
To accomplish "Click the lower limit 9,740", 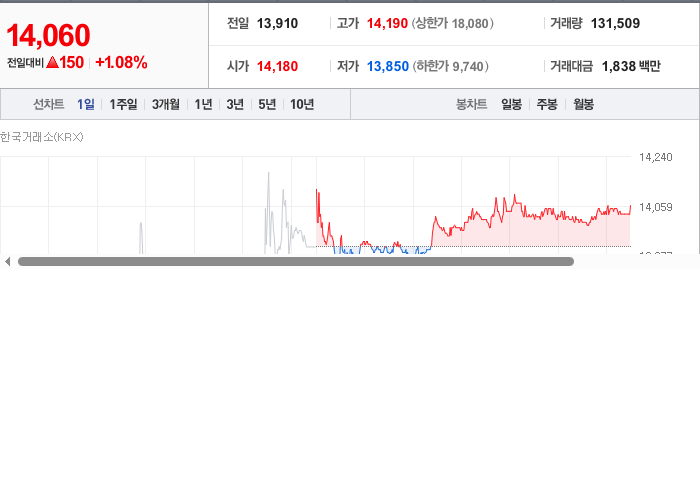I will 468,66.
